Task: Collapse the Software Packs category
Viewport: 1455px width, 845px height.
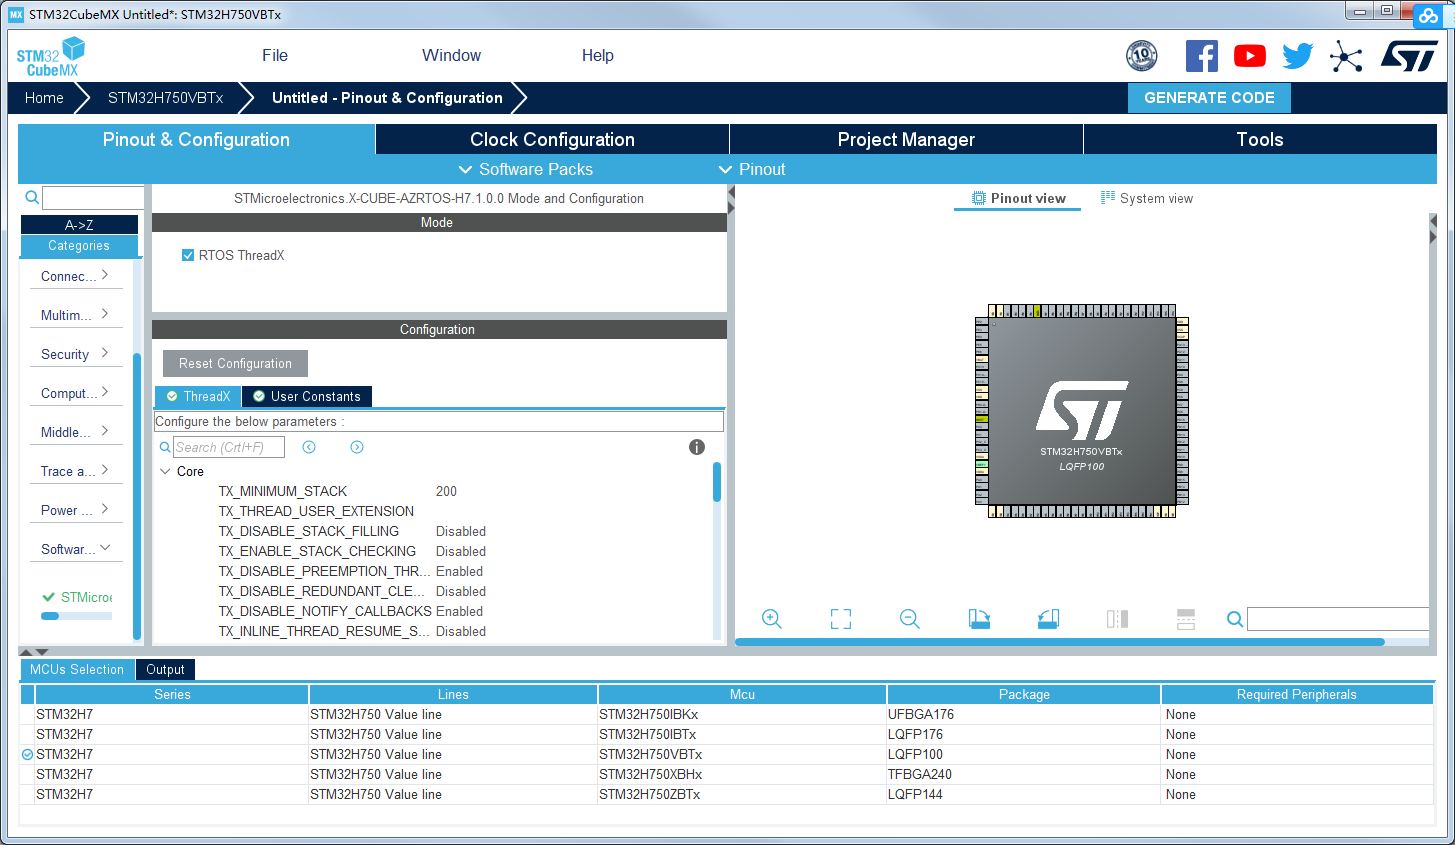Action: click(x=75, y=549)
